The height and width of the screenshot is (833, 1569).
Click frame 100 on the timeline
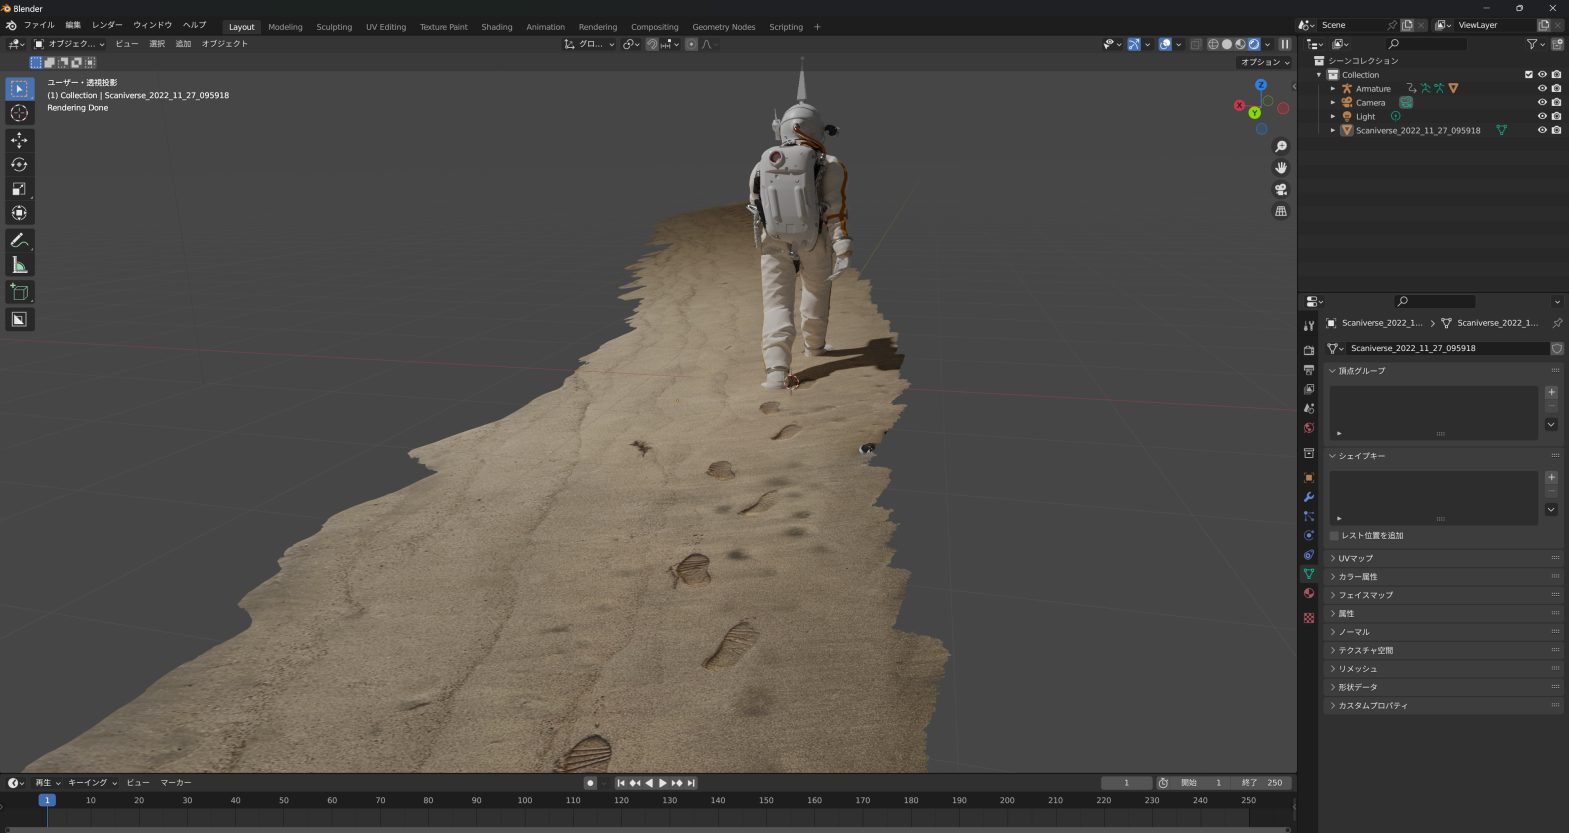pyautogui.click(x=525, y=801)
